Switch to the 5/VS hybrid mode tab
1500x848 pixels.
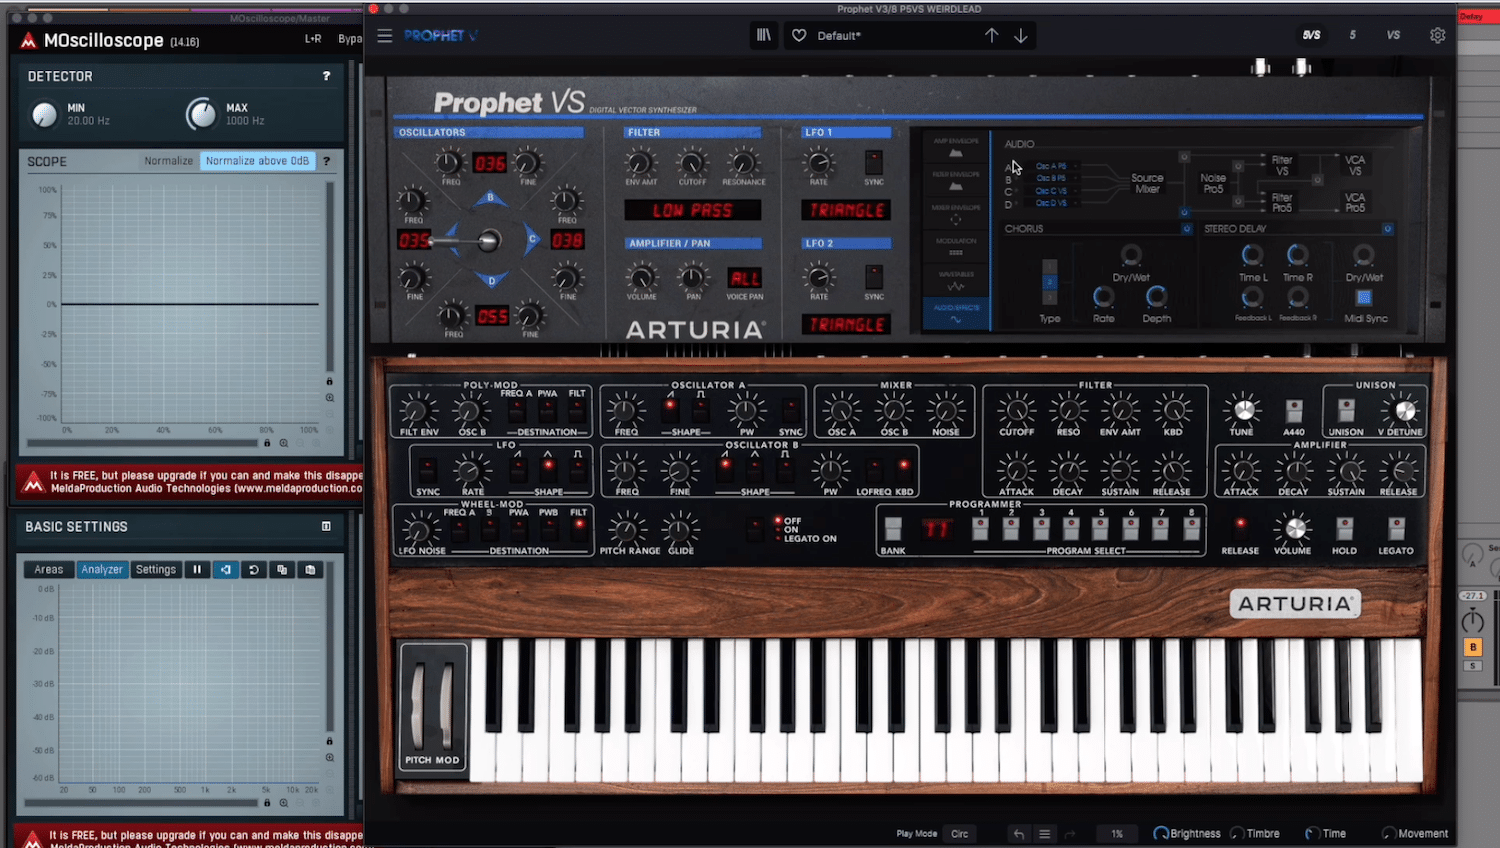[1311, 35]
